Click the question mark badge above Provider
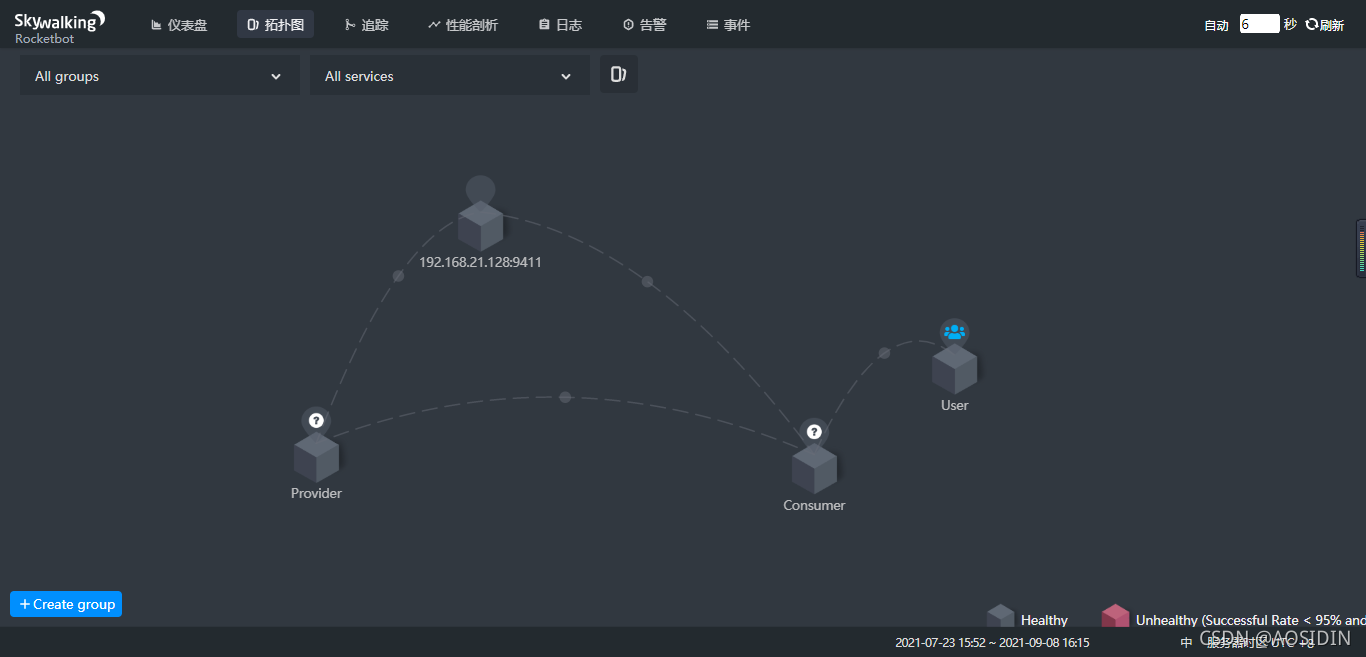Screen dimensions: 1366x657 [316, 421]
